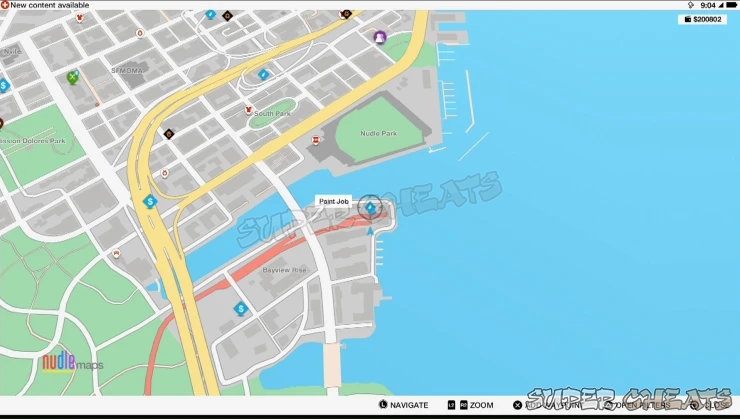The image size is (740, 419).
Task: Click the OPEN FILTERS prompt
Action: click(642, 405)
